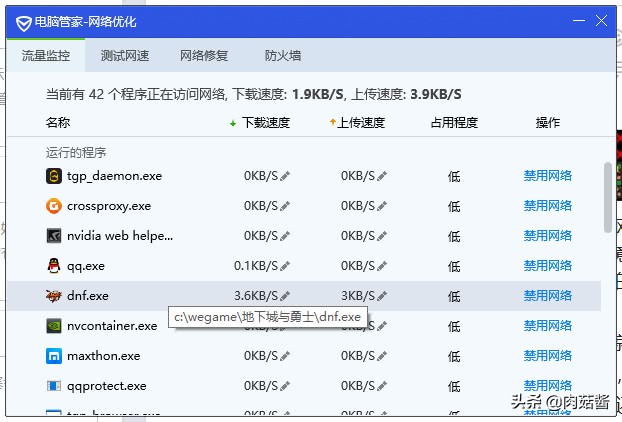This screenshot has width=622, height=422.
Task: Minimize the 电脑管家 network window
Action: [x=579, y=21]
